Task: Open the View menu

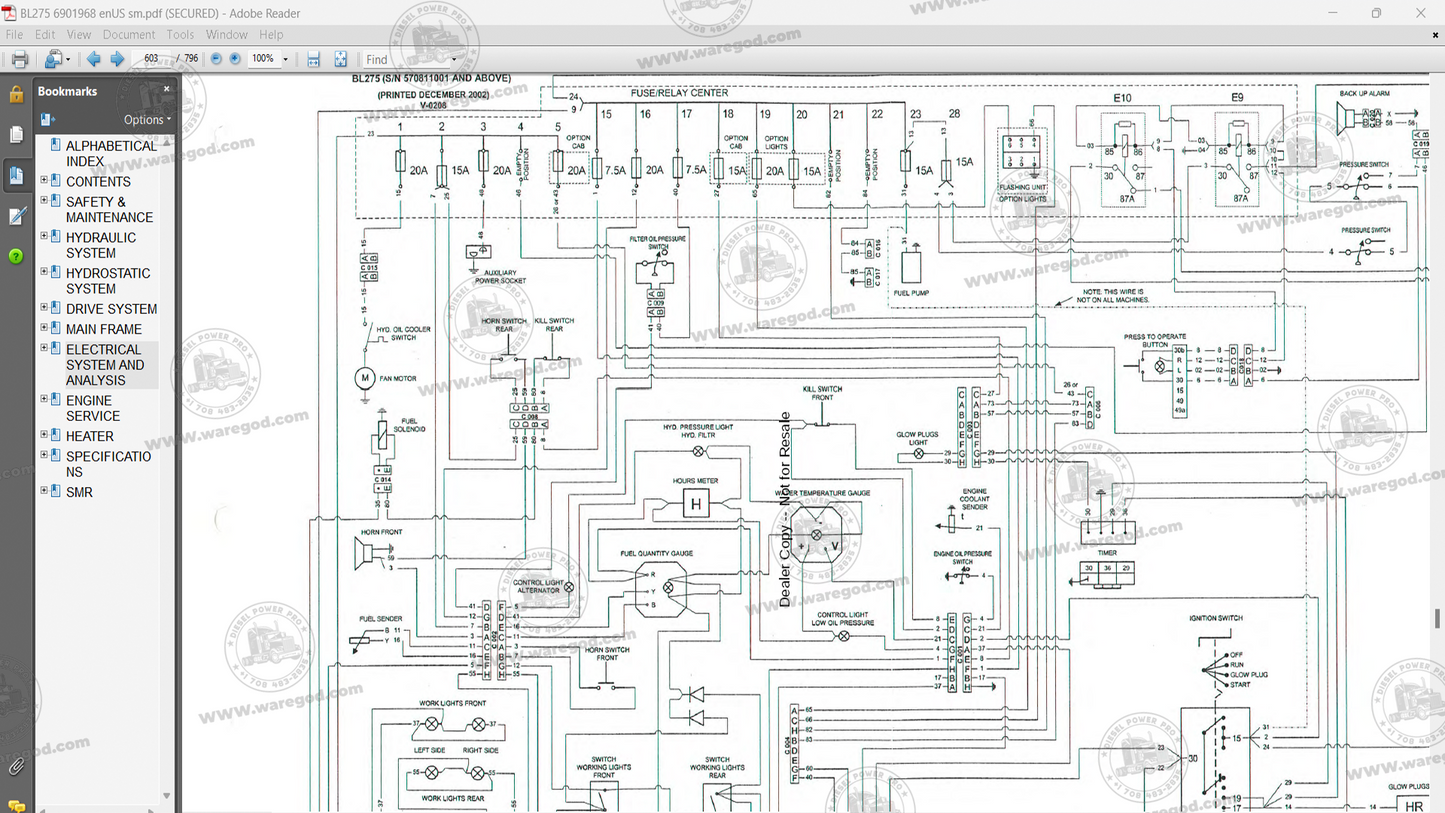Action: [x=79, y=34]
